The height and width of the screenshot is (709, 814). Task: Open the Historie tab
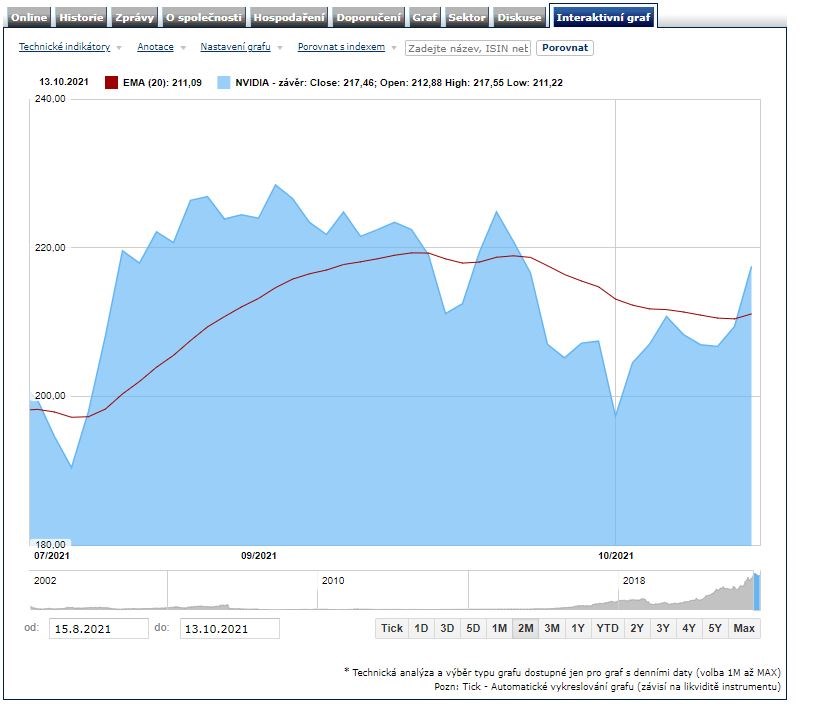click(x=81, y=17)
